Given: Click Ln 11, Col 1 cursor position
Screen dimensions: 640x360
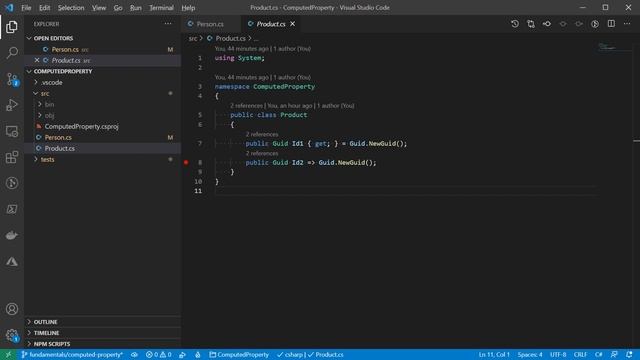Looking at the screenshot, I should (494, 355).
